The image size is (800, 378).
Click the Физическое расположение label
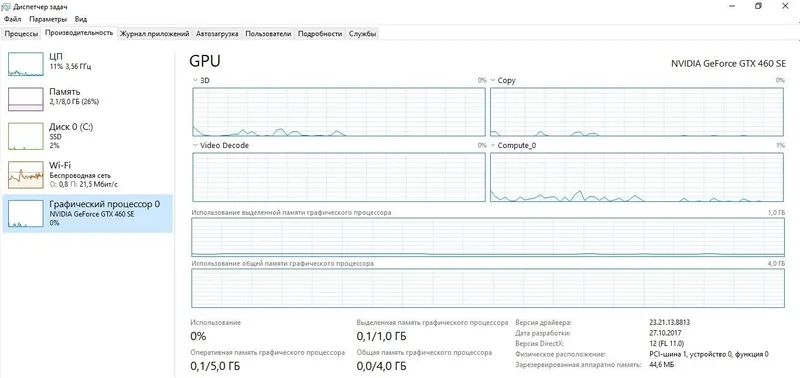pyautogui.click(x=560, y=354)
